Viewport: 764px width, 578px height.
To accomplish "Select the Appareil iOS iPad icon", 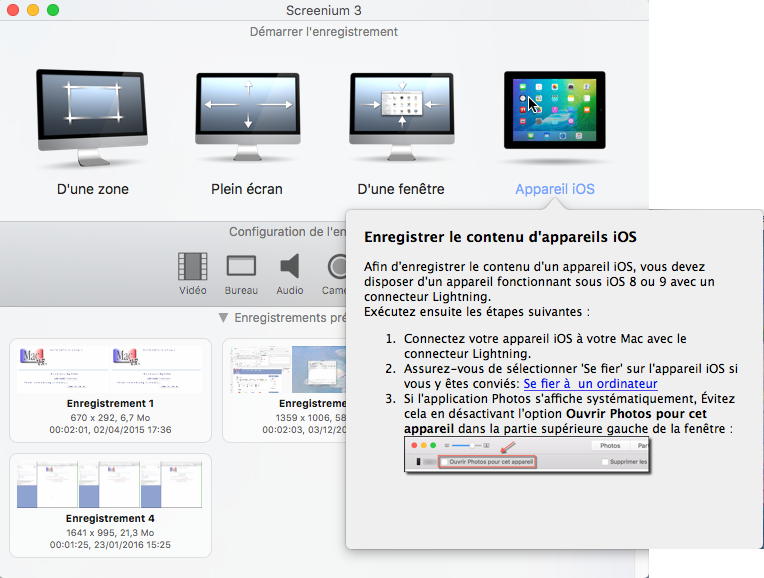I will (x=554, y=110).
